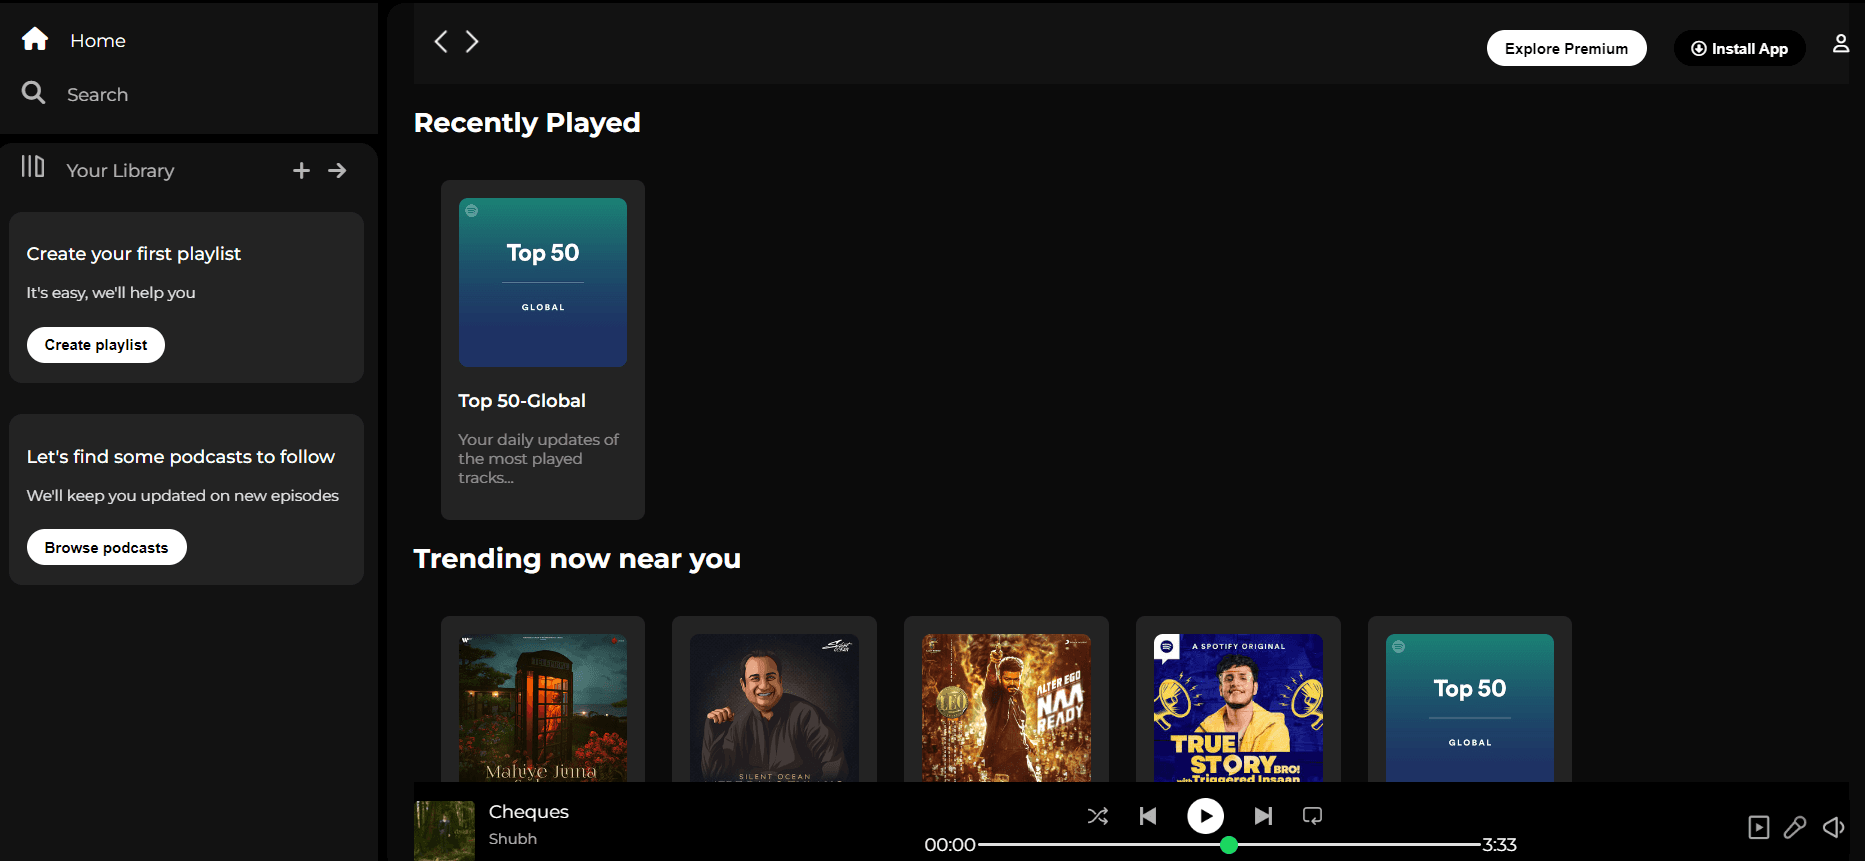Click the Cheques album art thumbnail
Viewport: 1865px width, 861px height.
coord(444,830)
